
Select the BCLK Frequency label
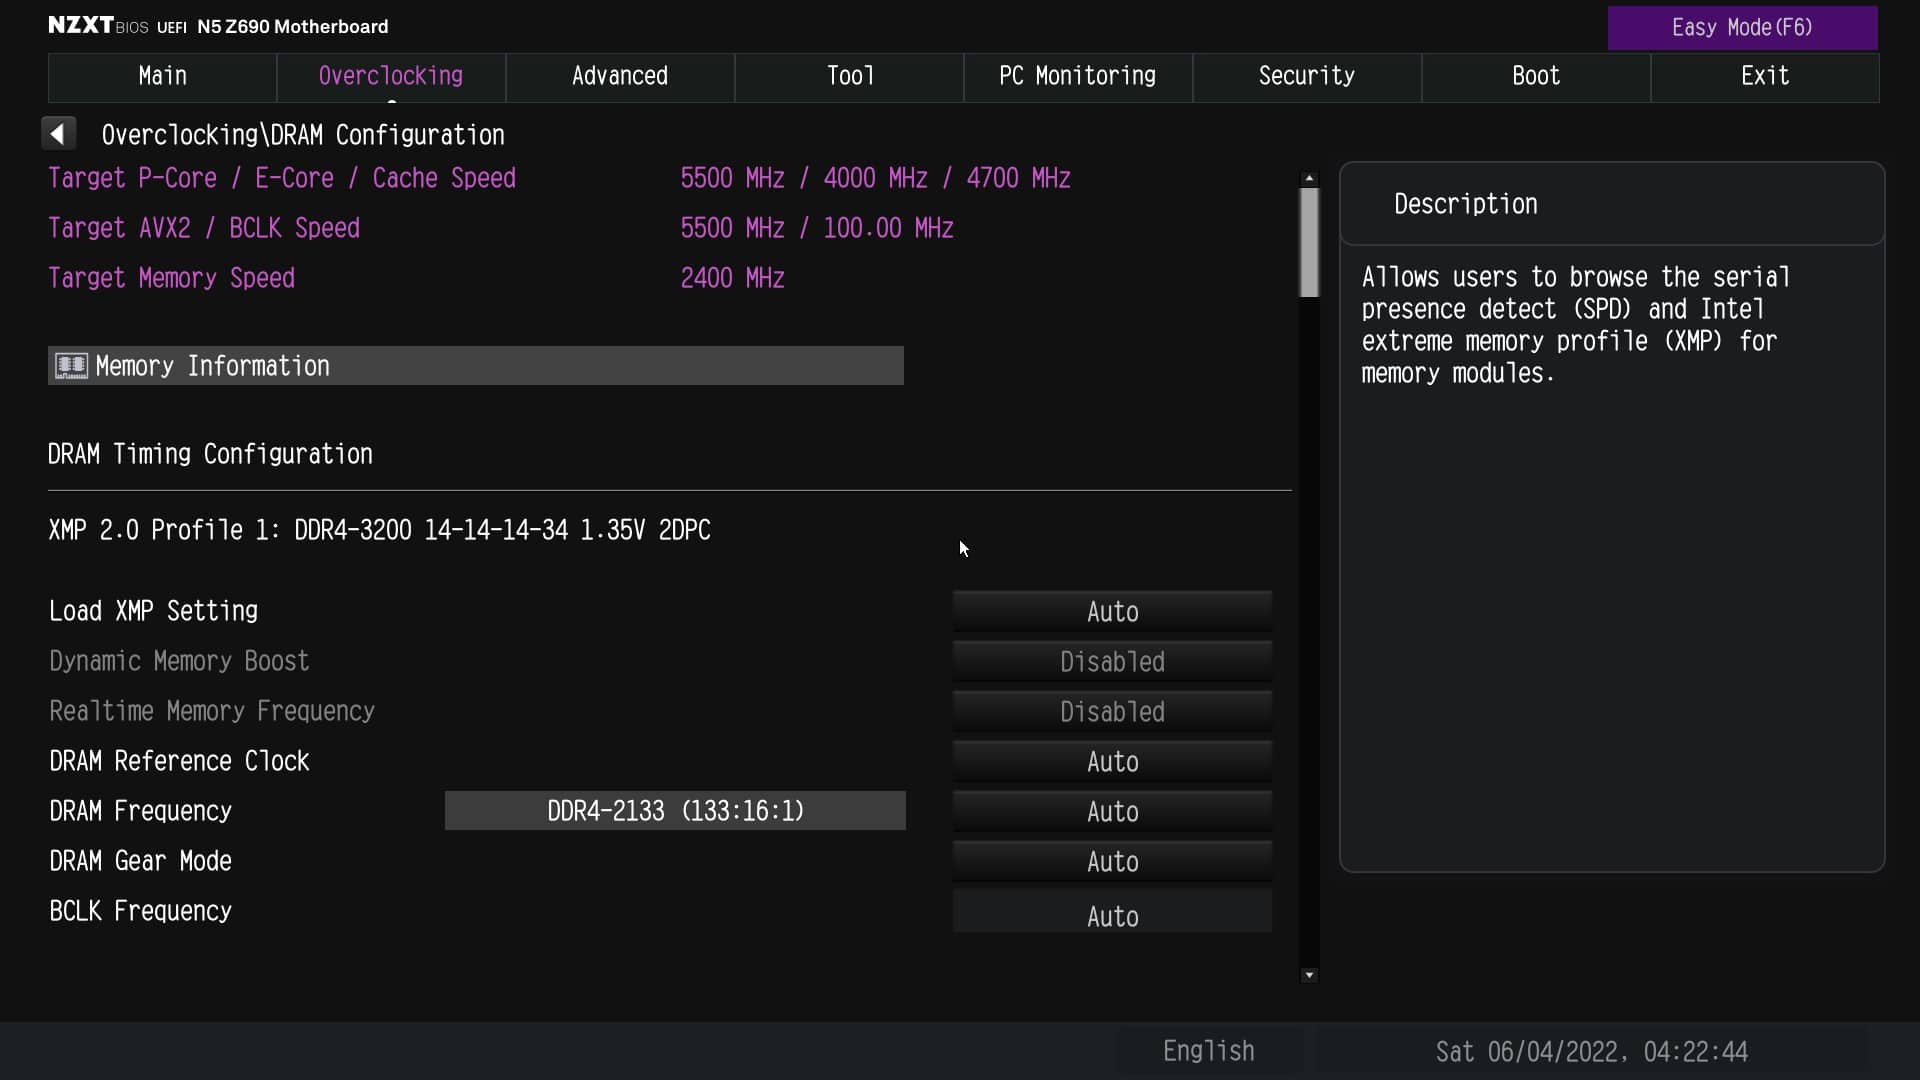pos(141,911)
